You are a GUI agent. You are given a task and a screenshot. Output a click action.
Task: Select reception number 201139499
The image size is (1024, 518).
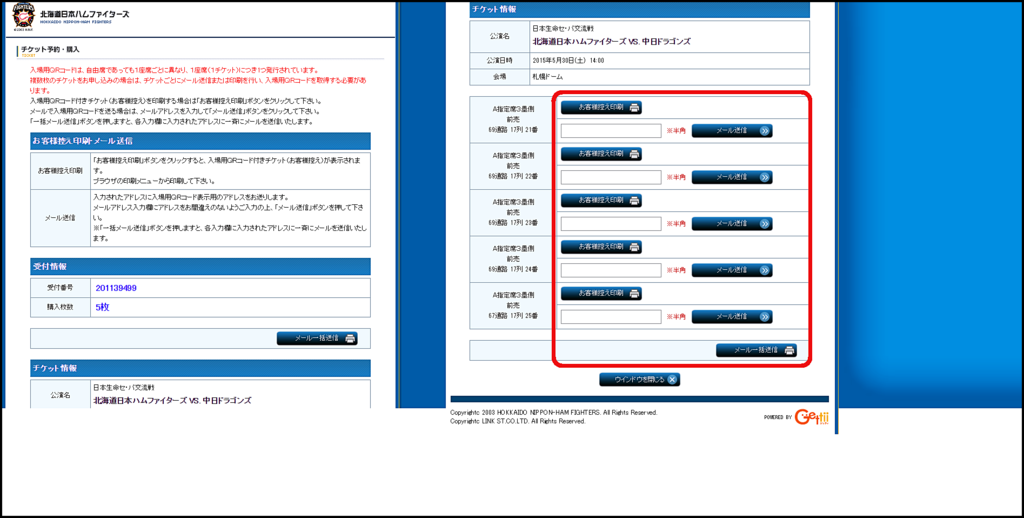[x=116, y=288]
